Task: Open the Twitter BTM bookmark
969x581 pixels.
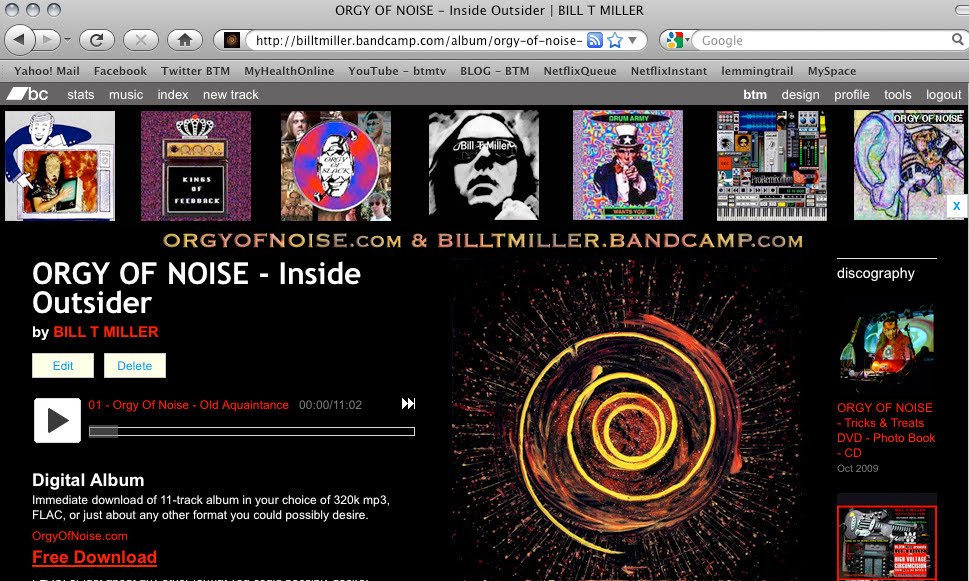Action: click(195, 71)
